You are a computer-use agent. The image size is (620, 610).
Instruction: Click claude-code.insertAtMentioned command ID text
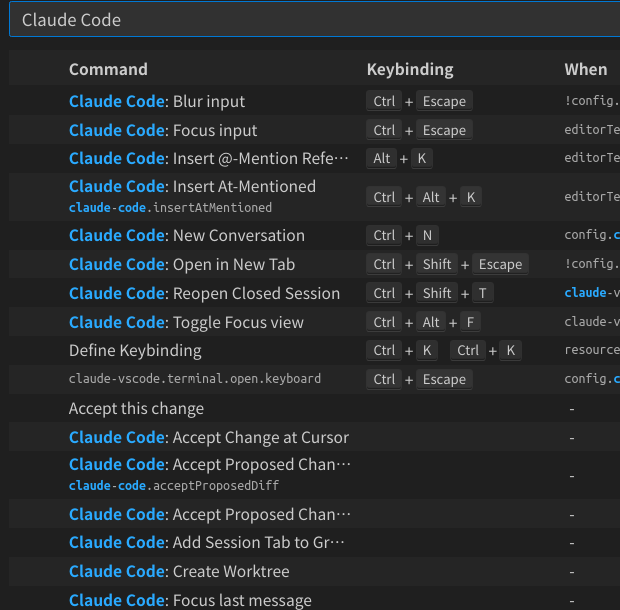tap(170, 208)
